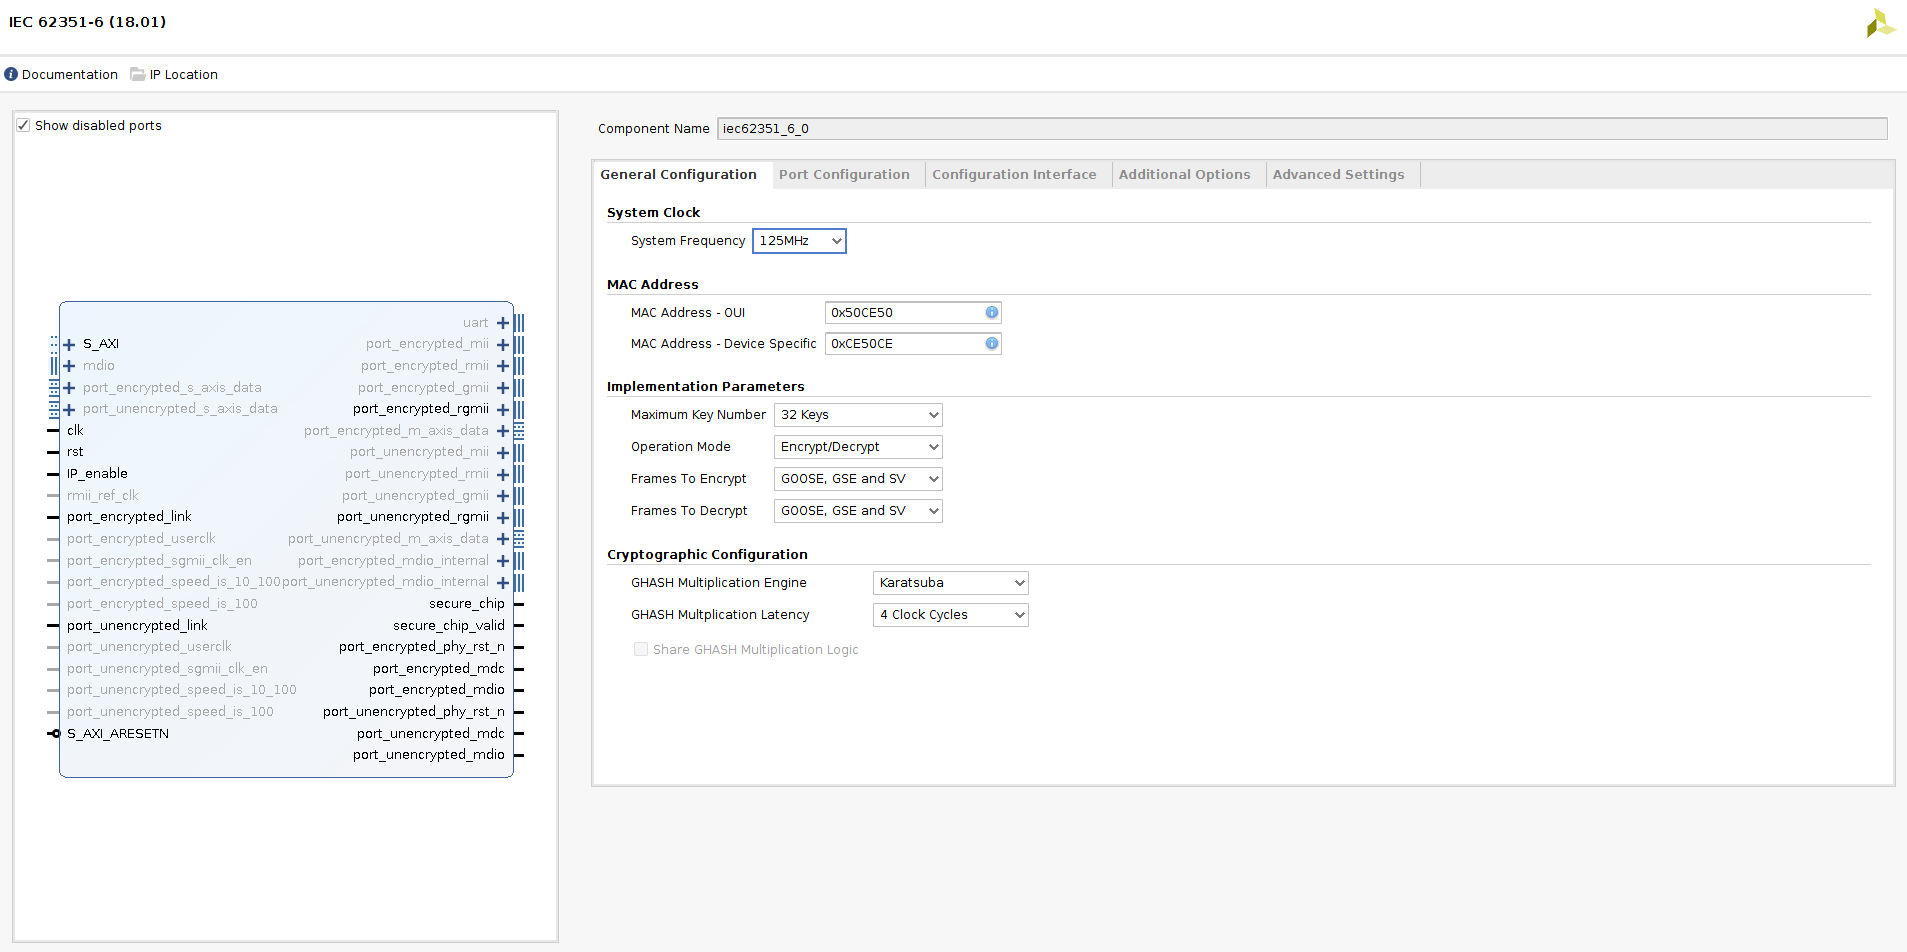Open the System Frequency dropdown
The width and height of the screenshot is (1907, 952).
click(x=799, y=241)
